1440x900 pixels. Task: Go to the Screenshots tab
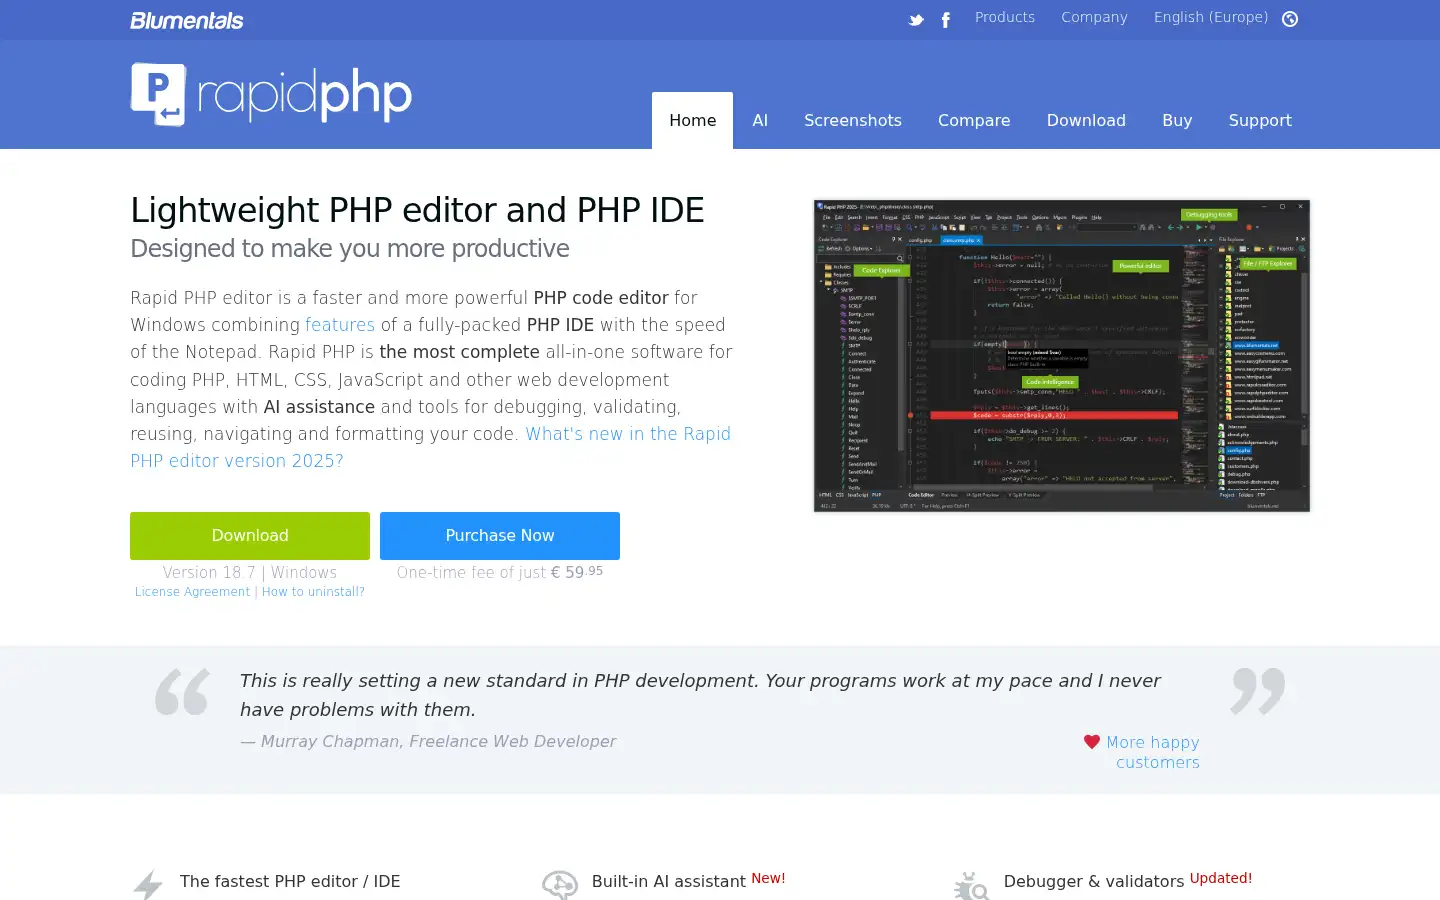(853, 120)
